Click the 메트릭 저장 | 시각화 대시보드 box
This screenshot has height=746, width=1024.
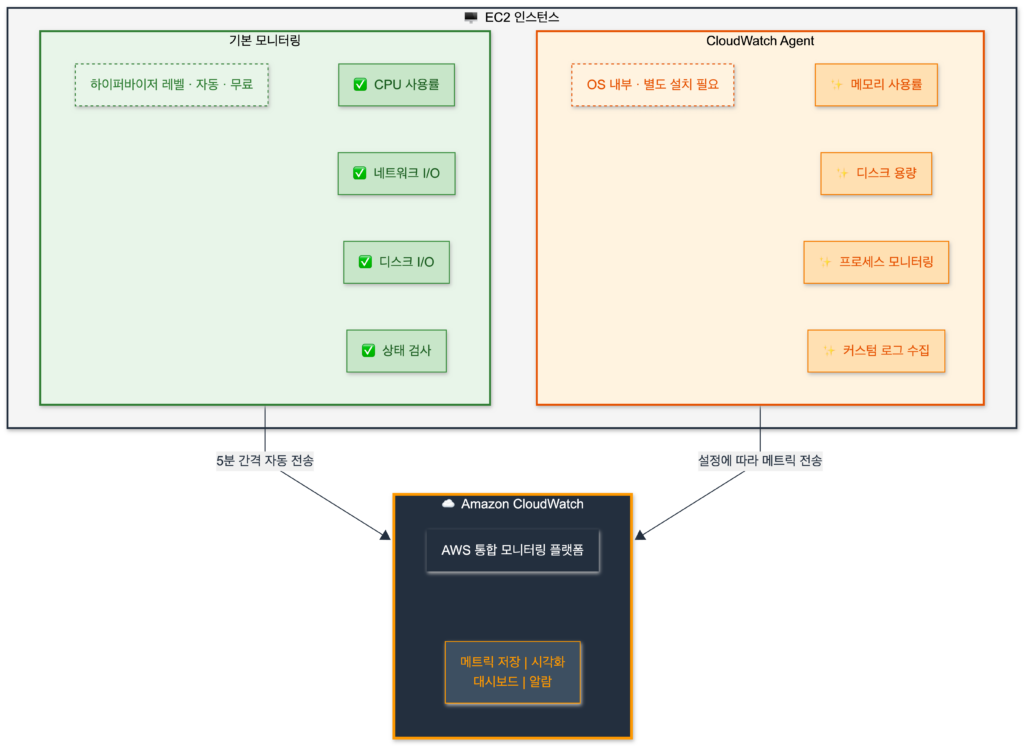(x=512, y=672)
